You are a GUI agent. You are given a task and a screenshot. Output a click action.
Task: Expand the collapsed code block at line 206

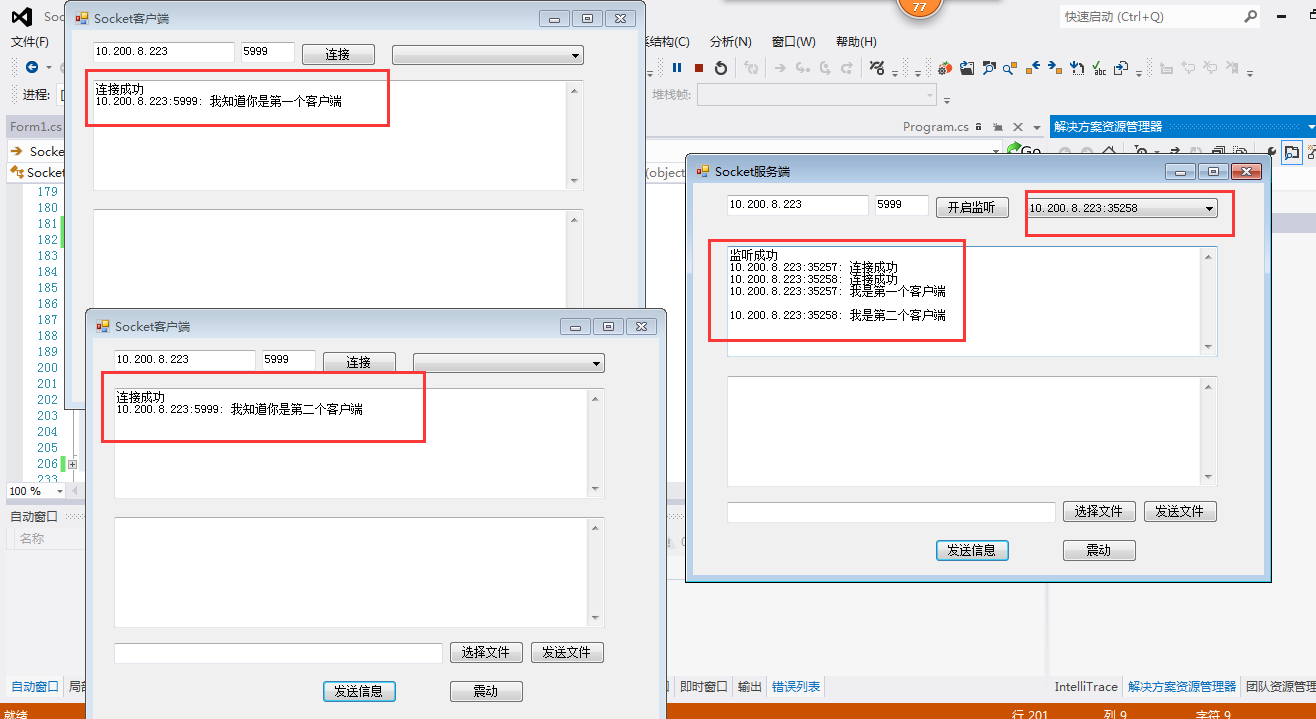[x=72, y=464]
